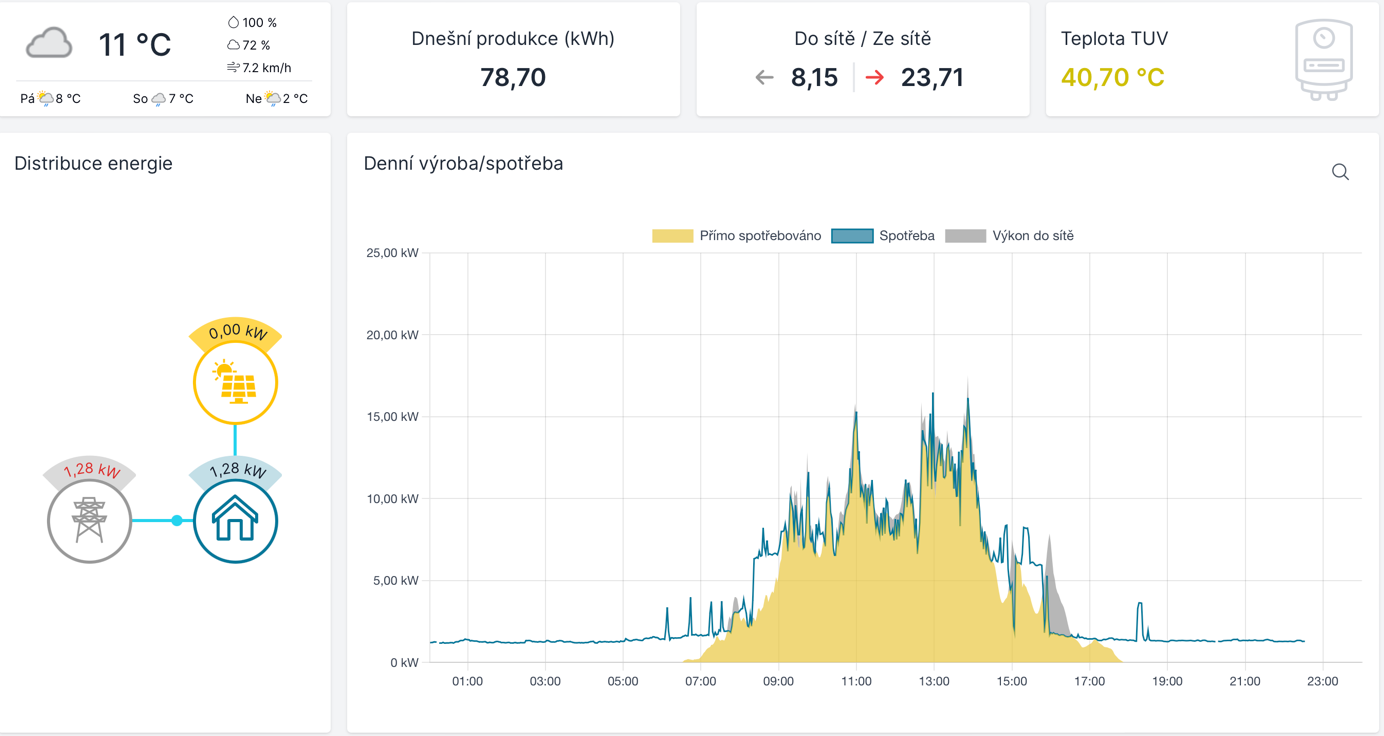Click the Dnešní produkce value 78,70
This screenshot has height=736, width=1384.
click(513, 78)
